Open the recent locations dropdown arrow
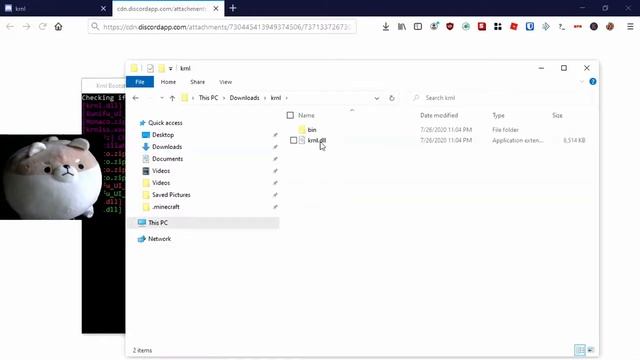Screen dimensions: 640x360 tap(162, 98)
